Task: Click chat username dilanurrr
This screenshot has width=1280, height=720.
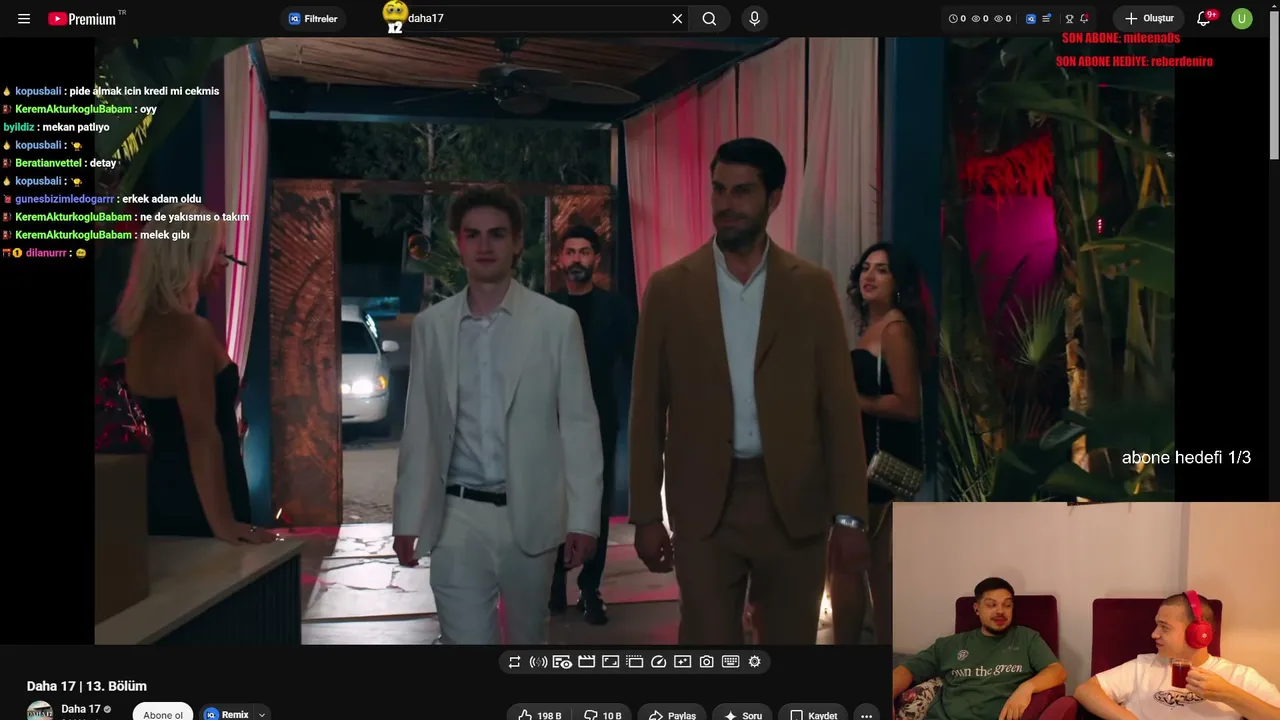Action: pyautogui.click(x=47, y=253)
